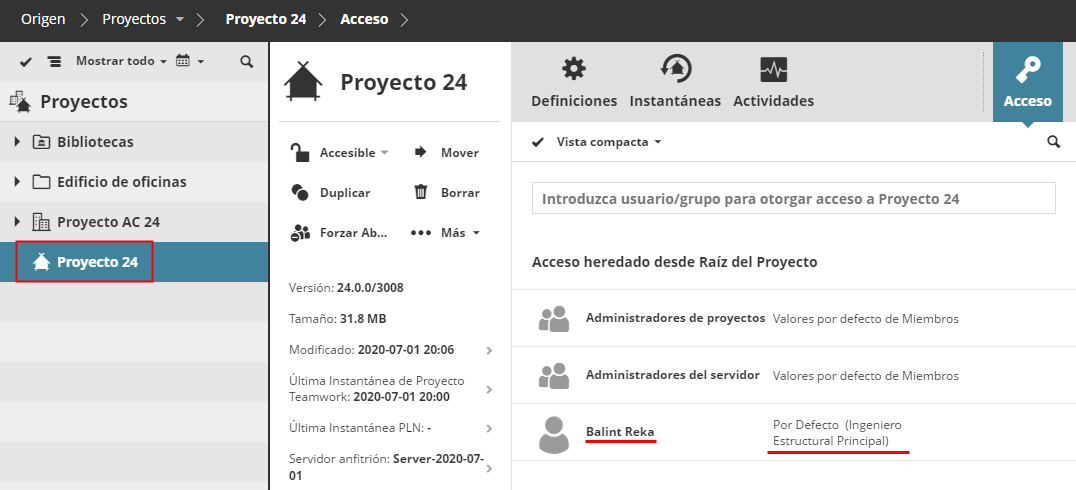Expand the Edificio de oficinas folder
Viewport: 1076px width, 490px height.
tap(18, 182)
